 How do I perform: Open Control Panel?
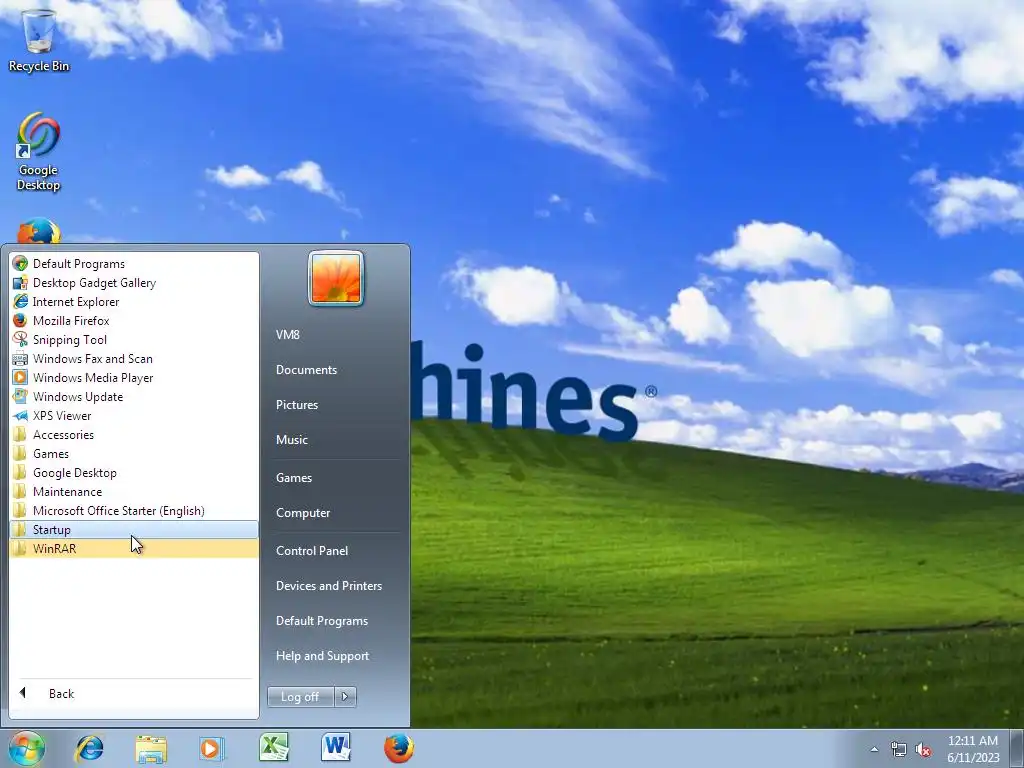pyautogui.click(x=336, y=551)
